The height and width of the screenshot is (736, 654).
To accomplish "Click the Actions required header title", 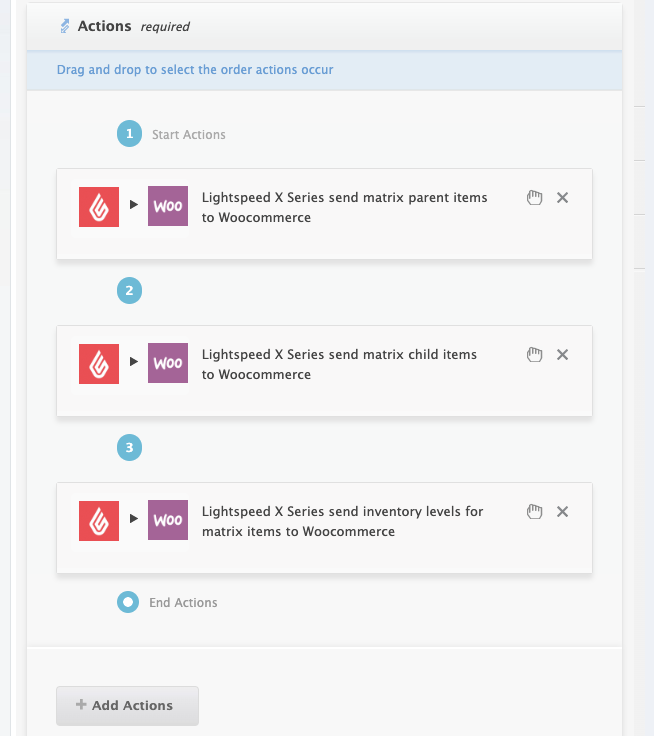I will [x=105, y=26].
